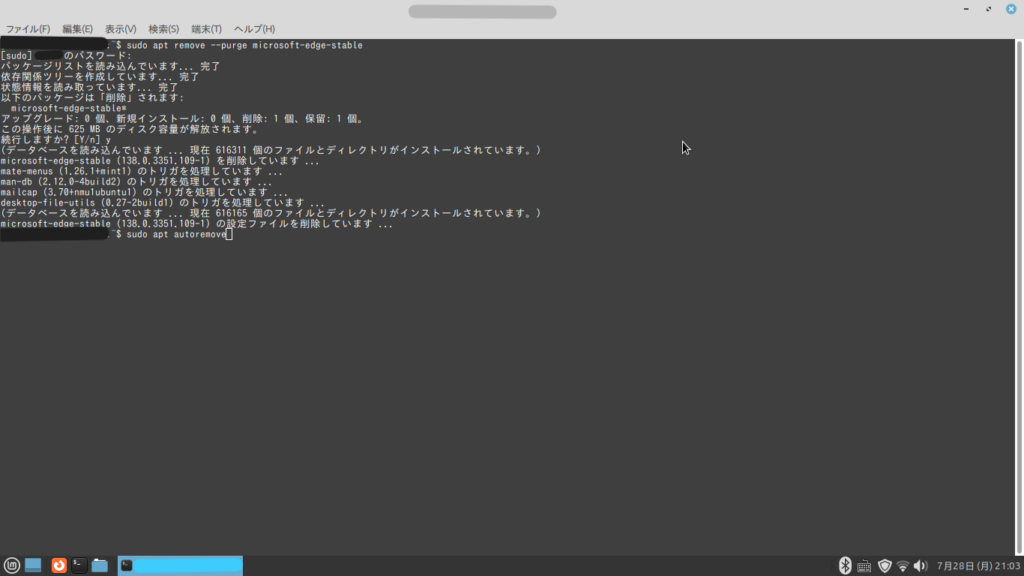Launch a terminal from the panel launcher
The image size is (1024, 576).
coord(79,566)
